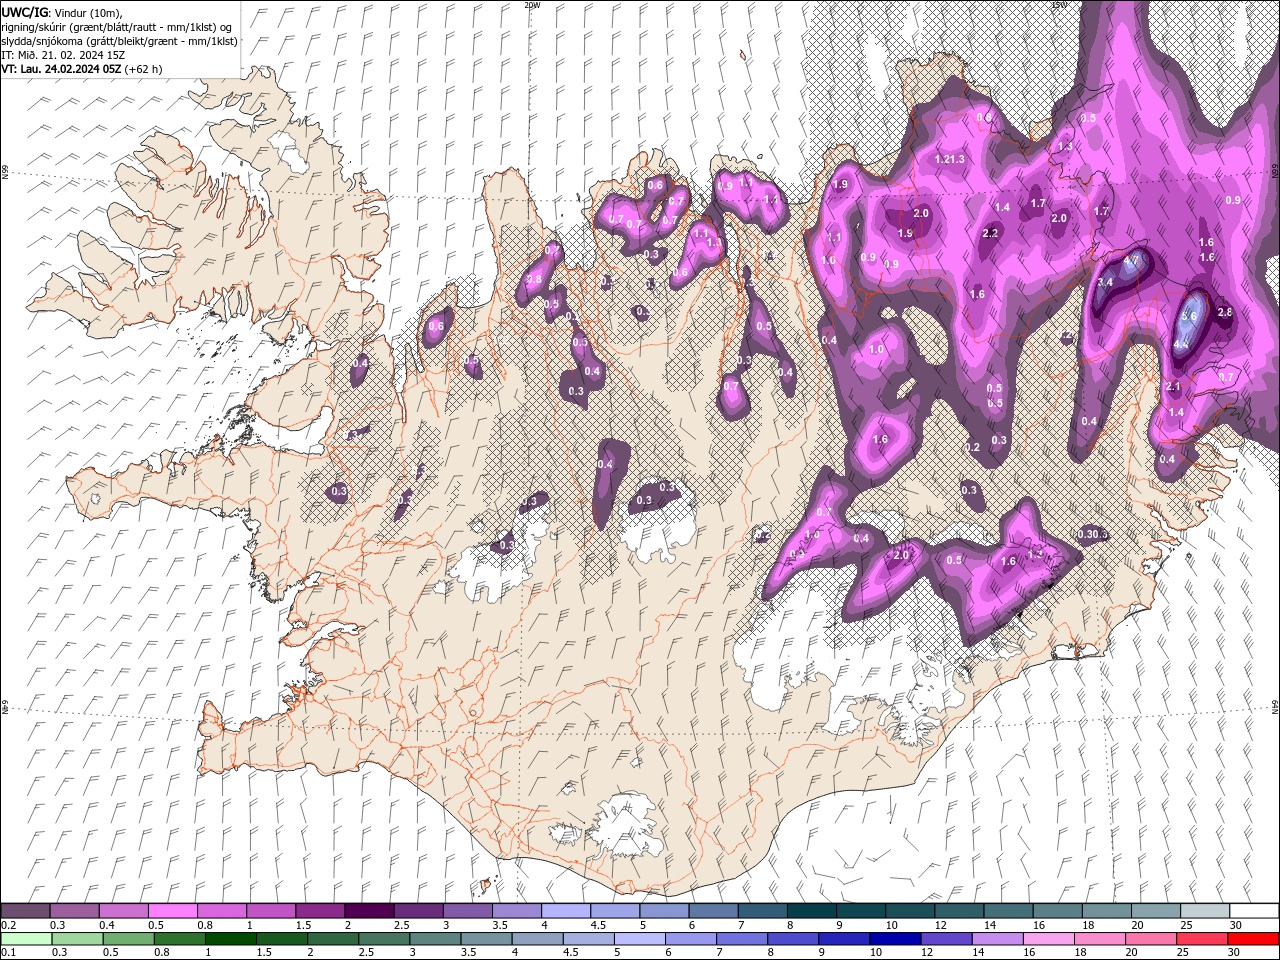The image size is (1280, 960).
Task: Click the snow scale swatch for 1–1.5
Action: 270,911
